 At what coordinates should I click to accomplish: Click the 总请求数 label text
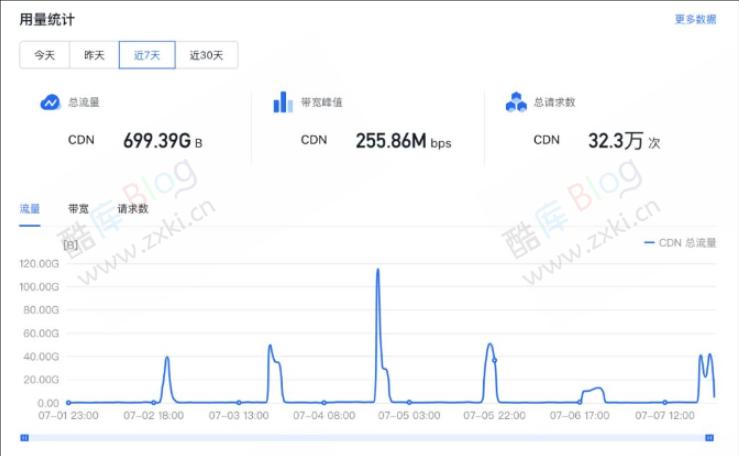point(554,102)
